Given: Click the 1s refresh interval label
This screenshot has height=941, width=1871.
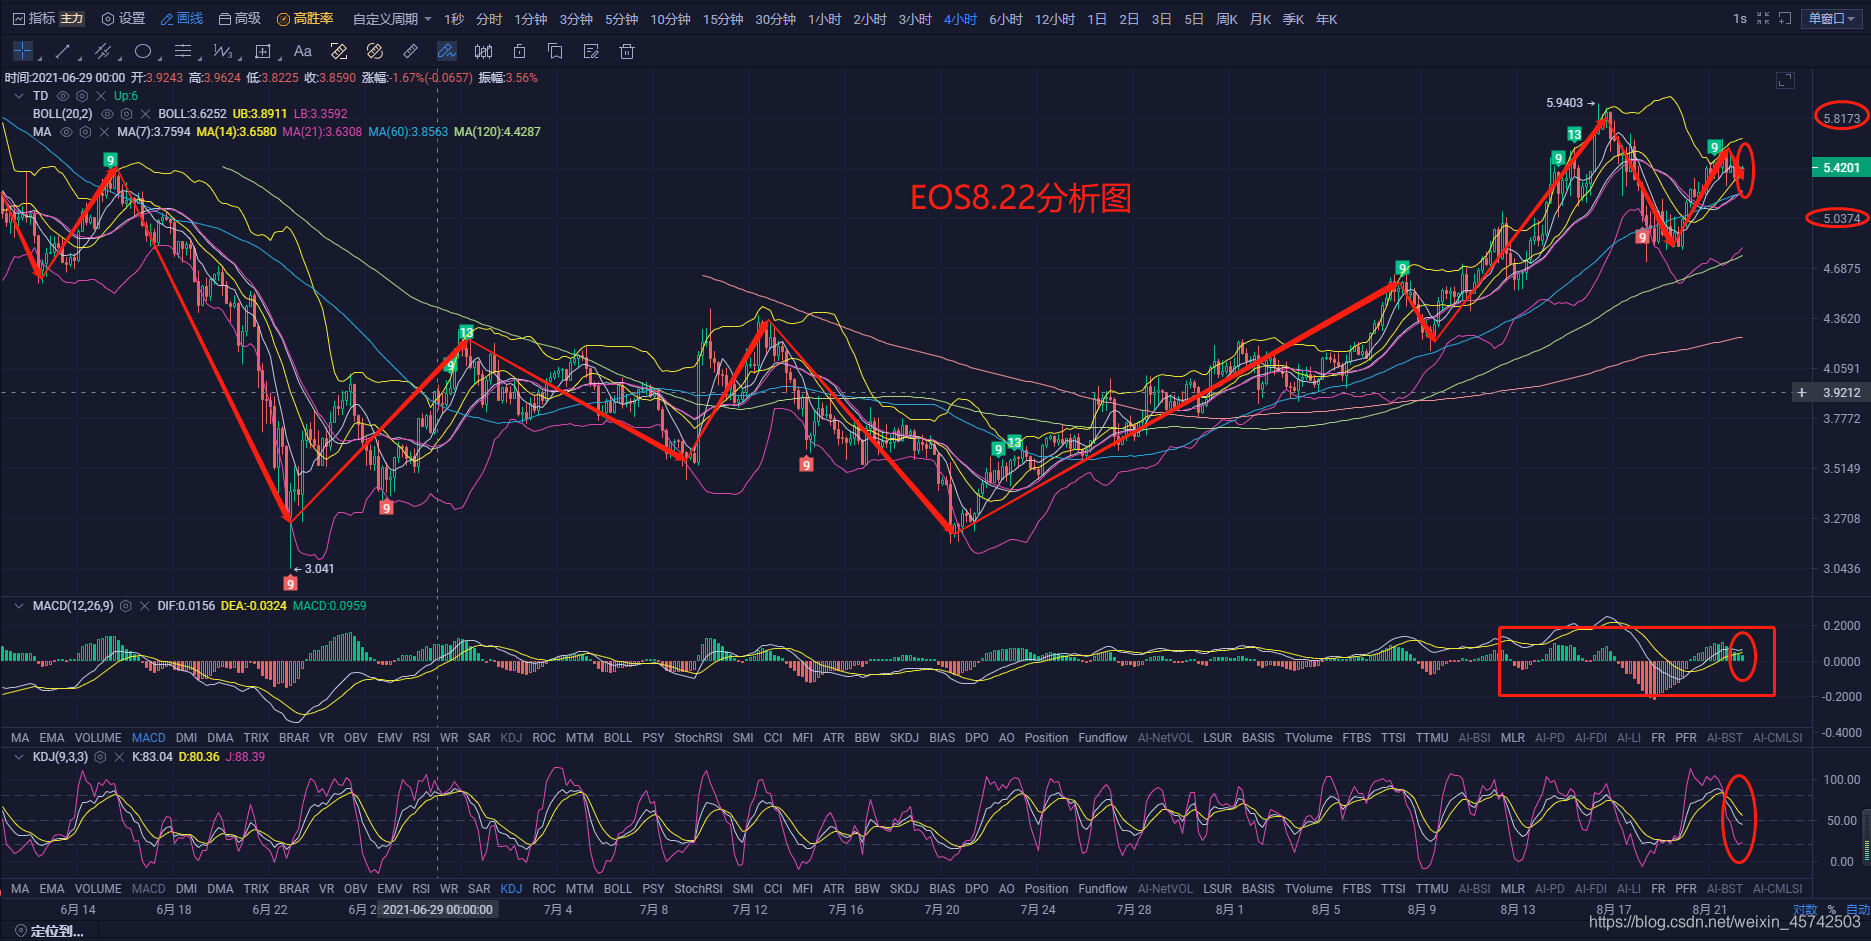Looking at the screenshot, I should tap(1740, 19).
